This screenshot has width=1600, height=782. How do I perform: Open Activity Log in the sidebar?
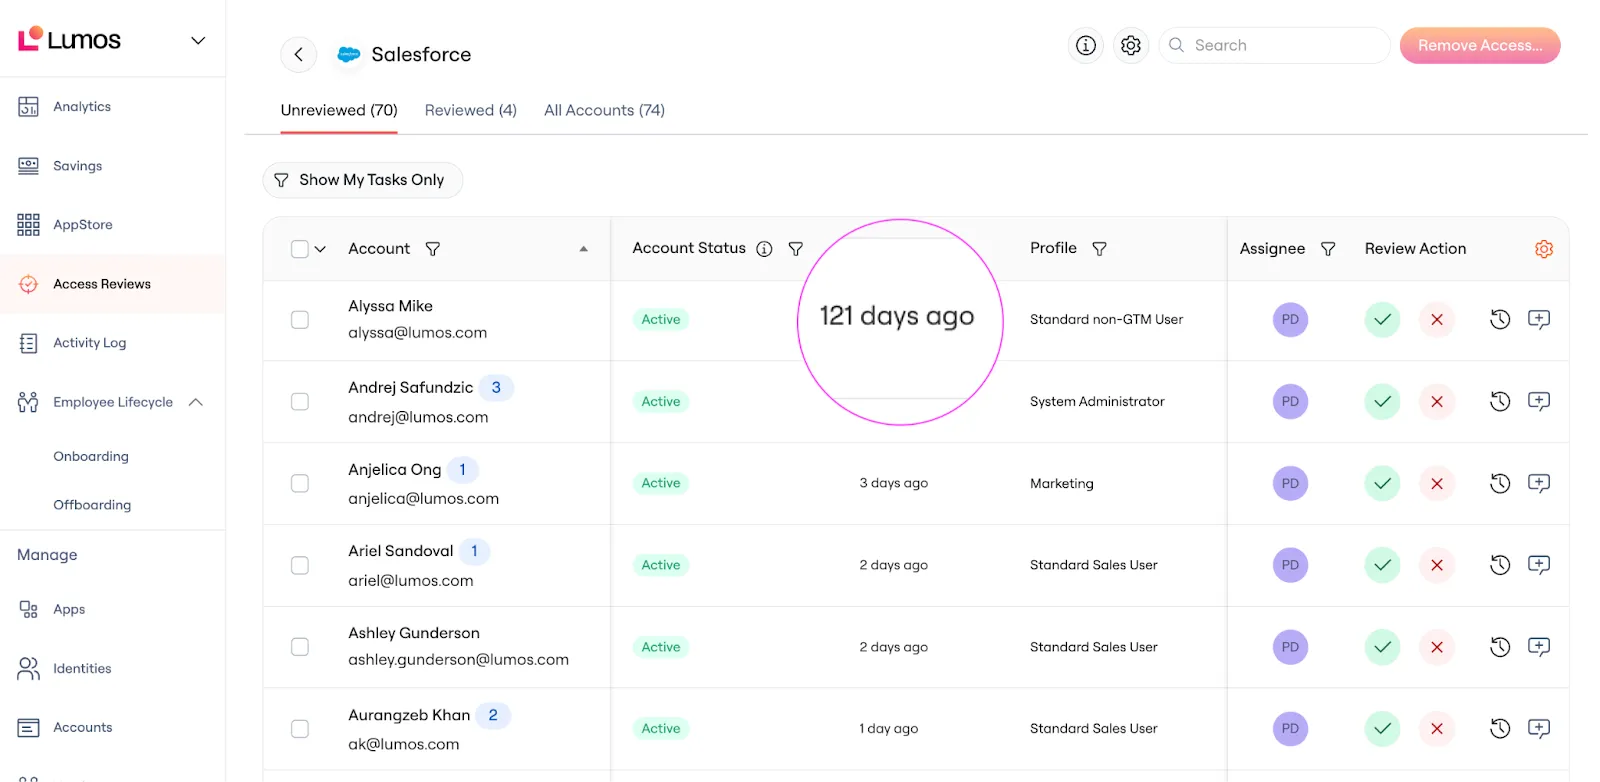[x=112, y=343]
